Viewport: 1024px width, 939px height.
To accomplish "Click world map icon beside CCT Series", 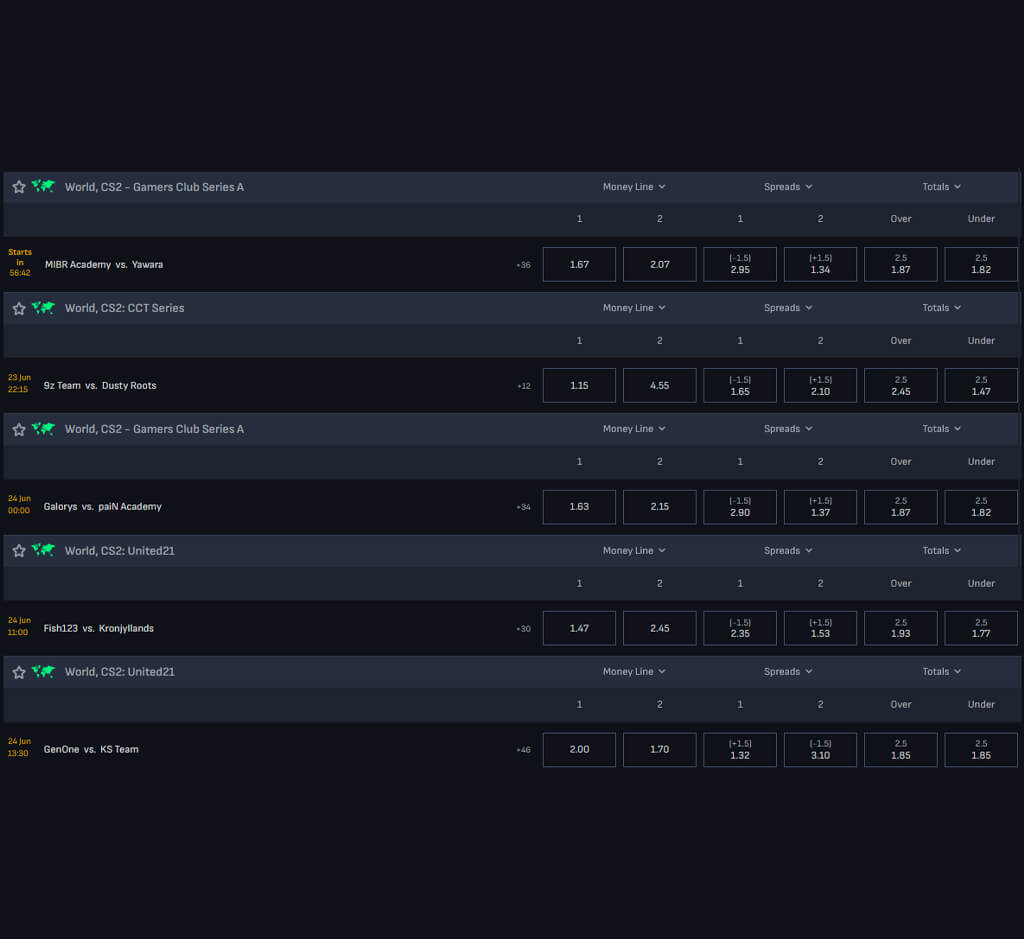I will pos(43,308).
